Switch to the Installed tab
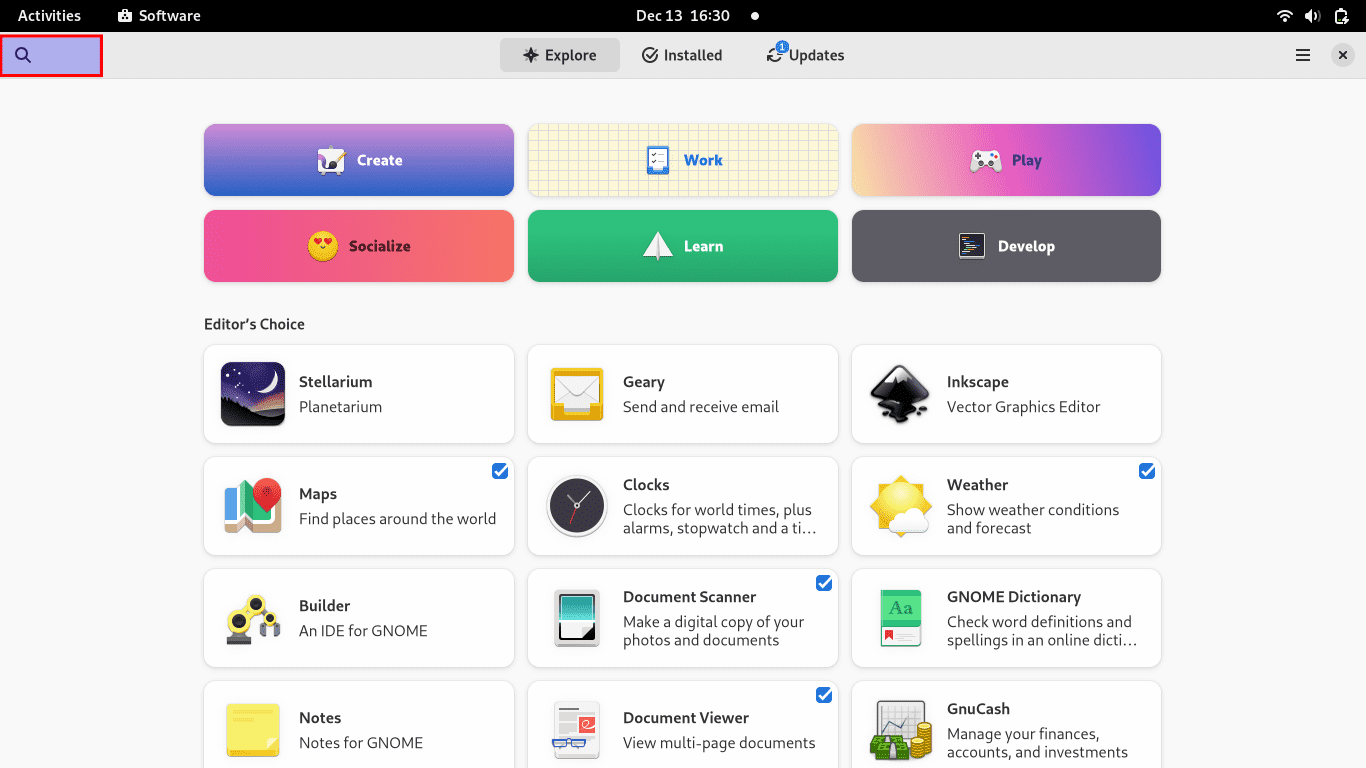The height and width of the screenshot is (768, 1366). (682, 55)
